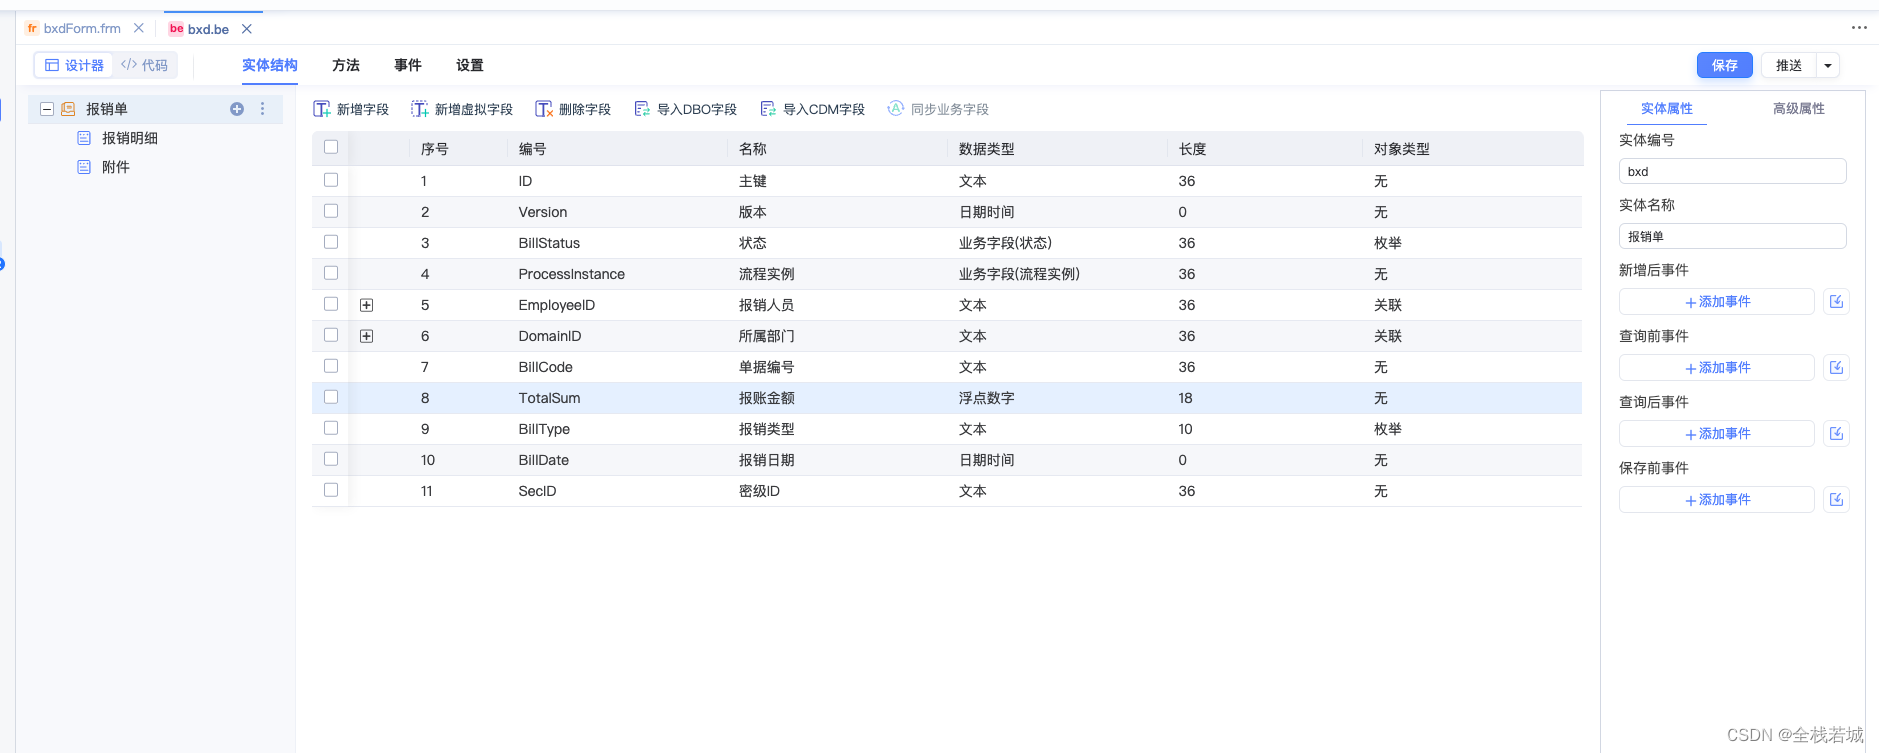Add event under 查询后事件
Viewport: 1879px width, 753px height.
click(x=1717, y=433)
